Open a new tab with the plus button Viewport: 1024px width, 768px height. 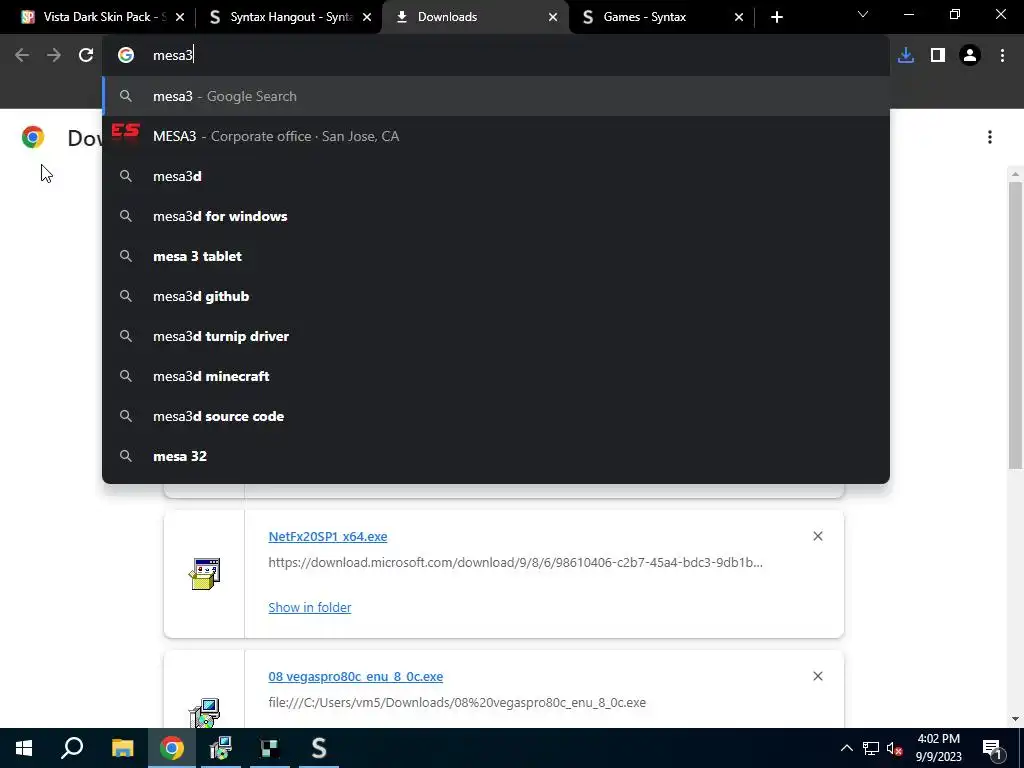(x=776, y=17)
